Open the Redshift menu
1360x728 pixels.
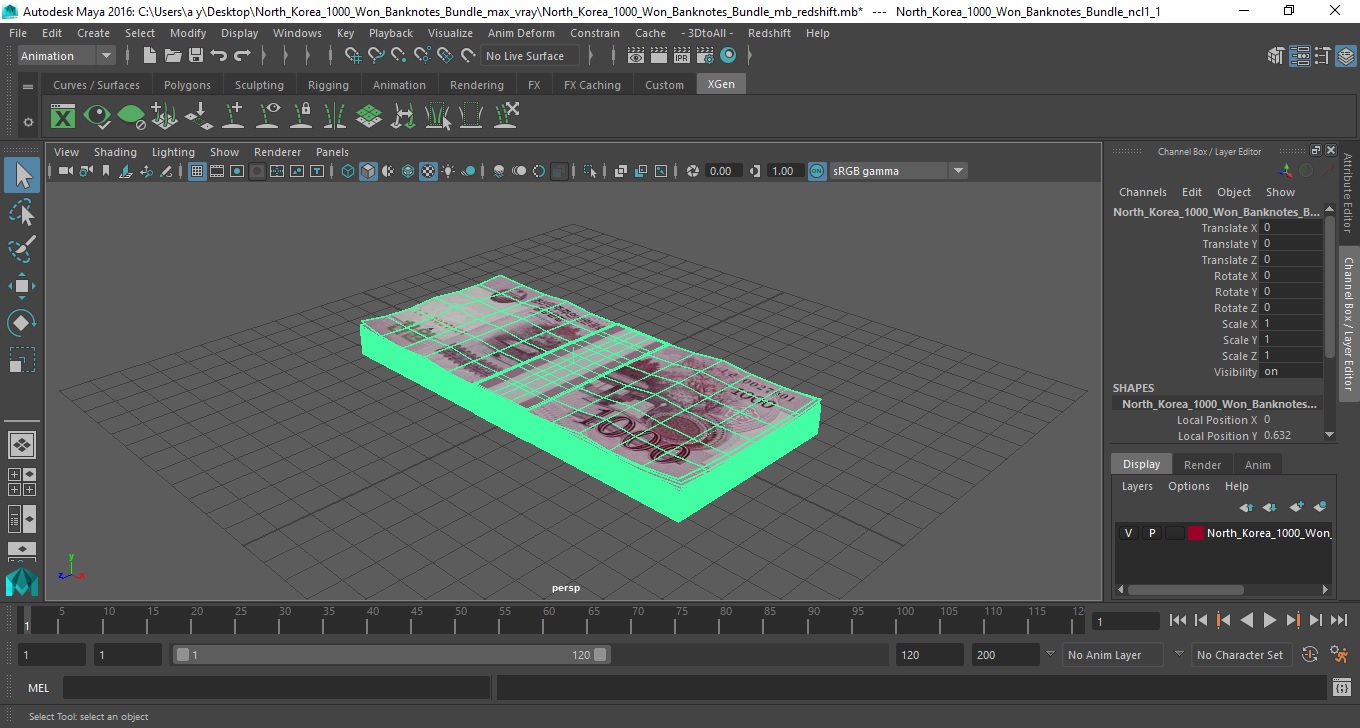769,33
